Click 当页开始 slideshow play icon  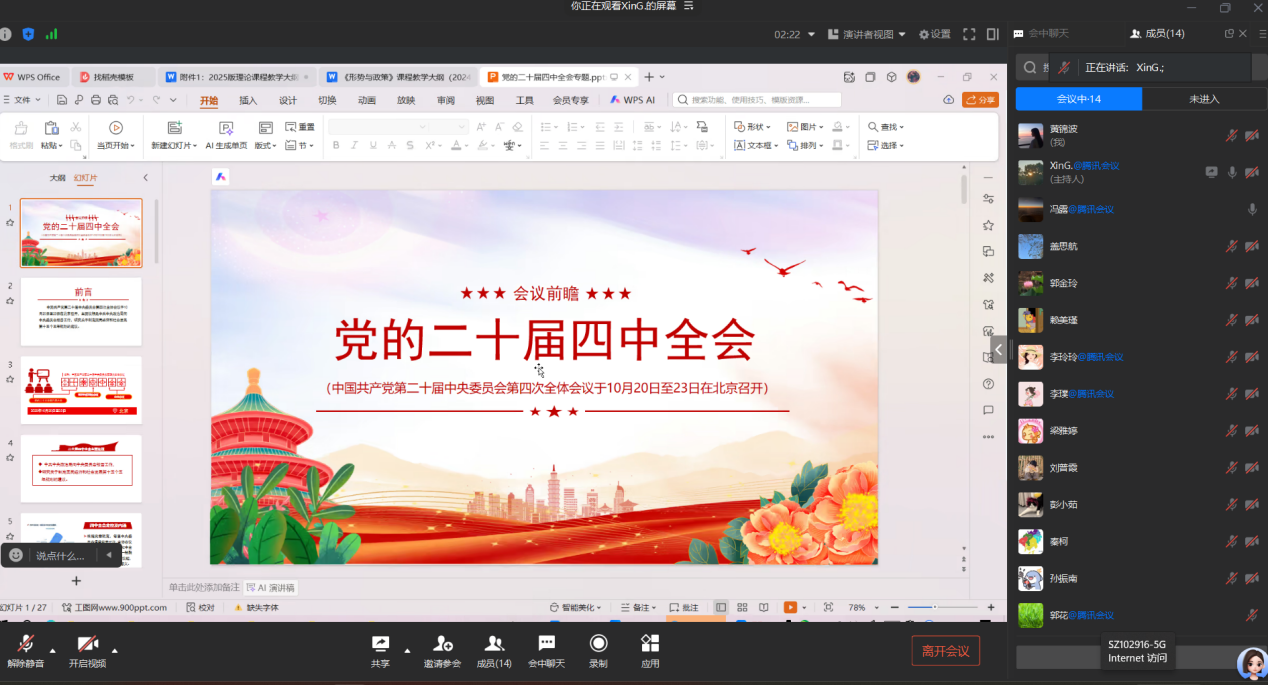[116, 127]
